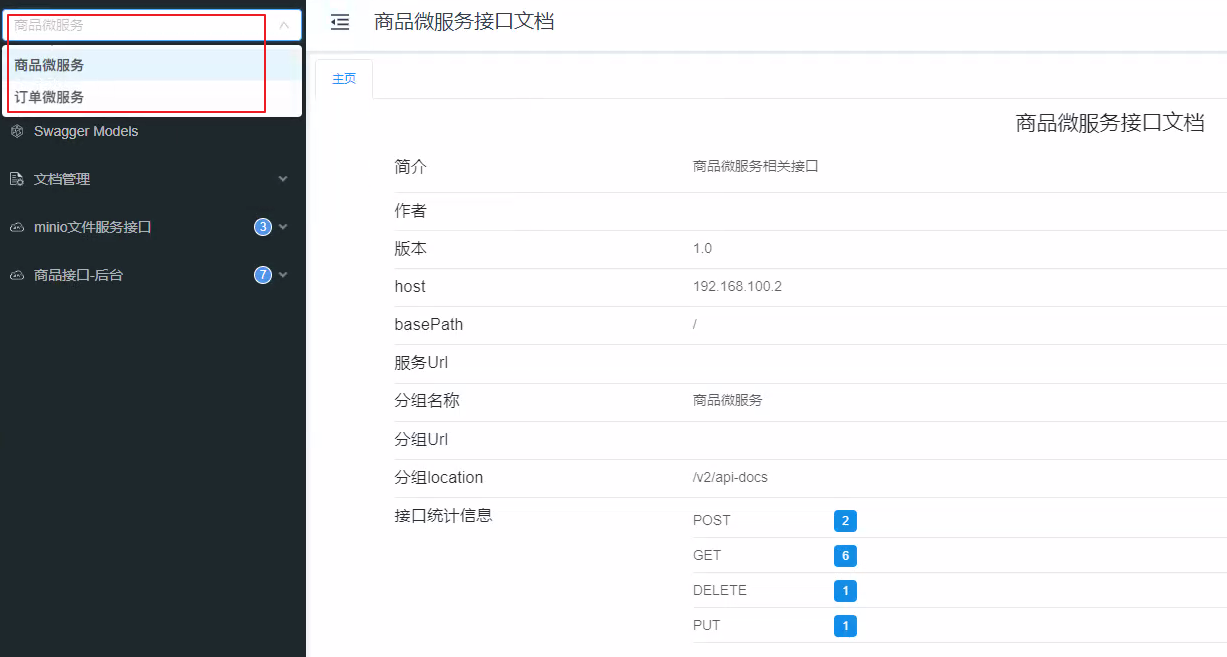Expand the 文档管理 menu
The image size is (1227, 657).
point(152,179)
